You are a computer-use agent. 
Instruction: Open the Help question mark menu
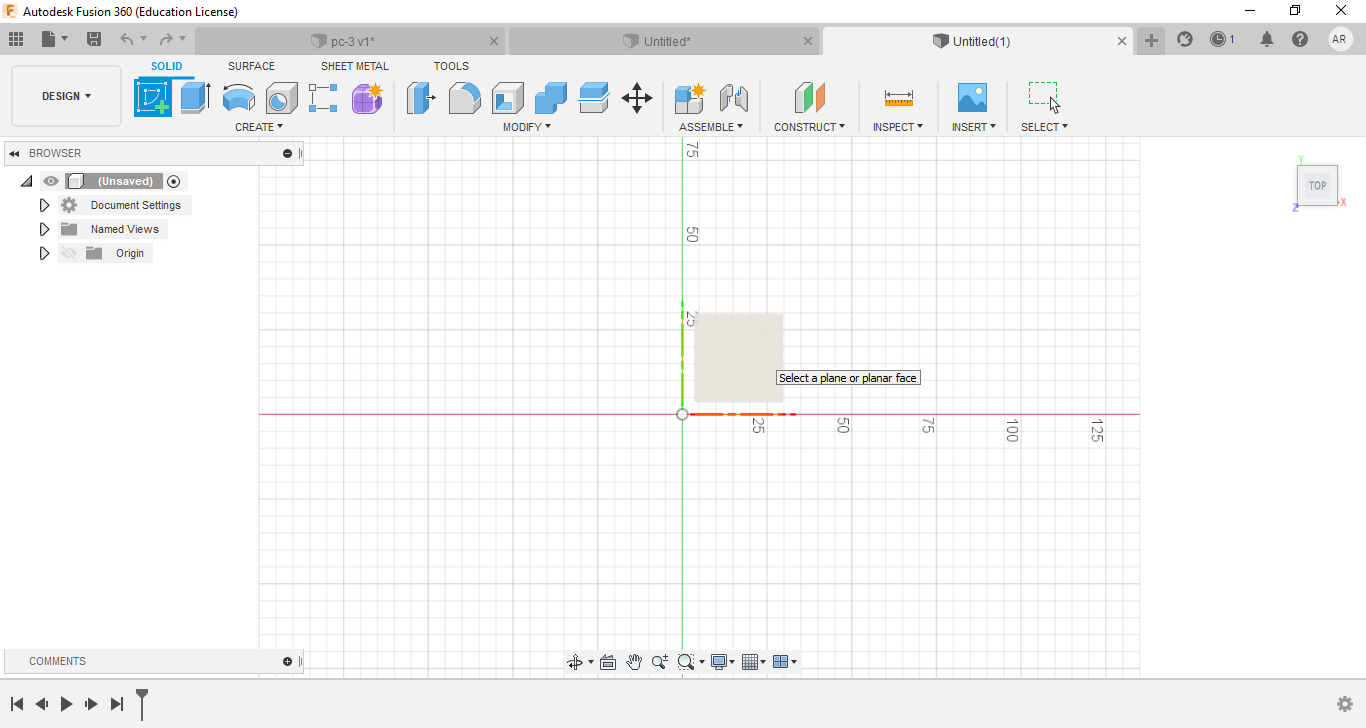1300,39
